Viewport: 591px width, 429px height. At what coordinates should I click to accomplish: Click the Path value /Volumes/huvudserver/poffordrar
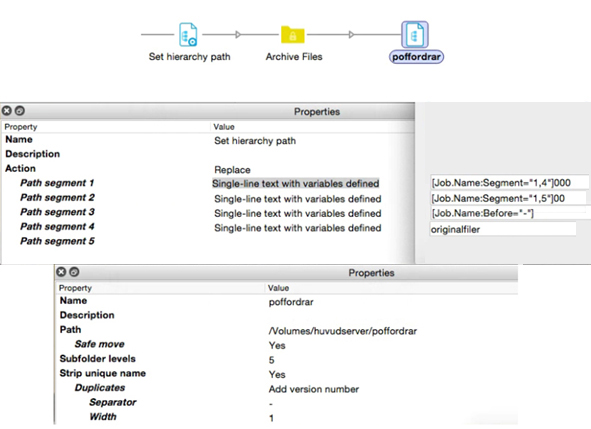click(x=343, y=331)
